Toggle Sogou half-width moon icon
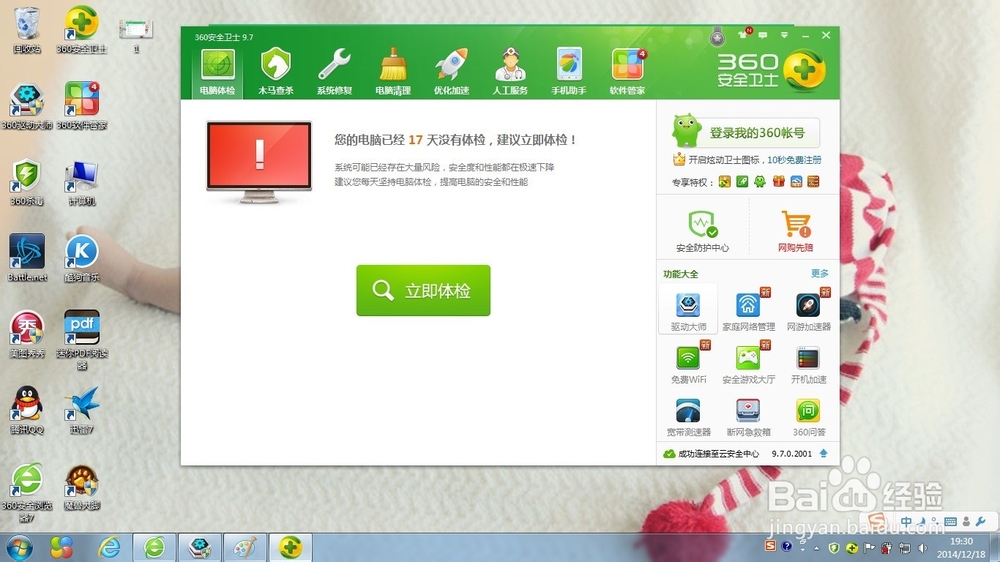 click(922, 521)
